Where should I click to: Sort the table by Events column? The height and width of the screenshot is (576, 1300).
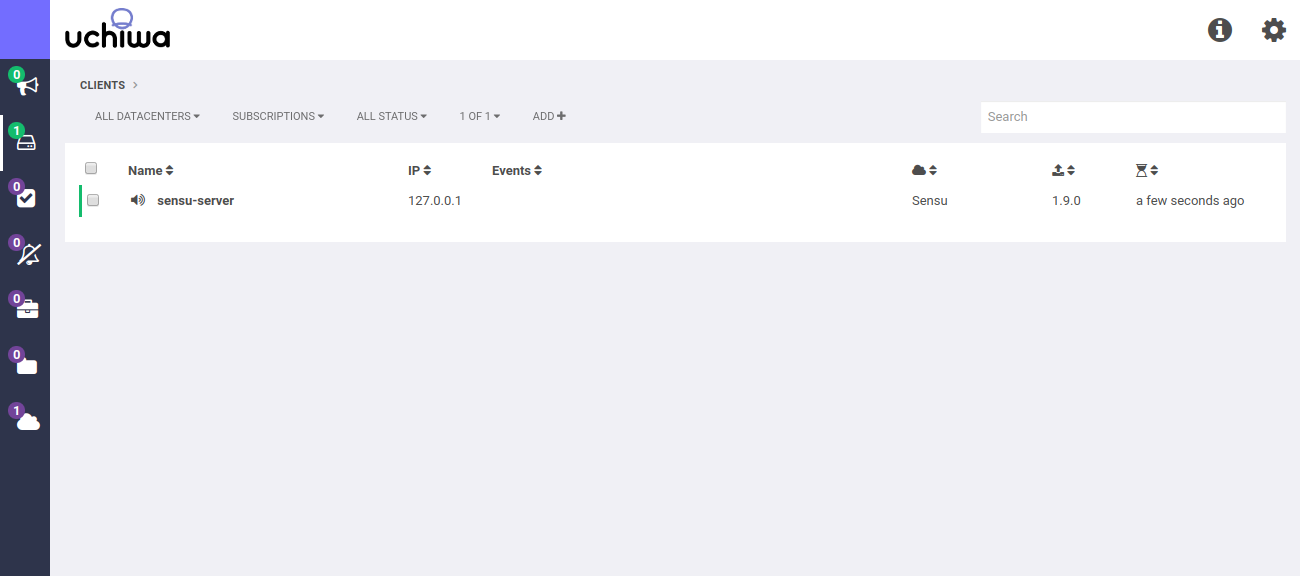point(517,171)
